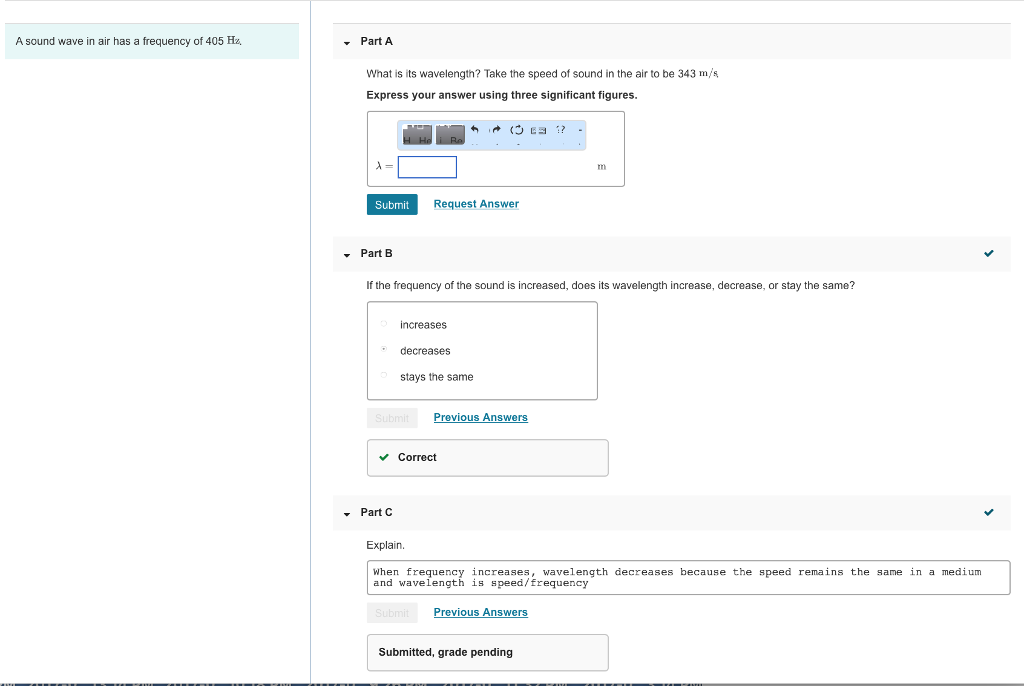Click the Submit button for Part A
The height and width of the screenshot is (686, 1024).
point(392,204)
